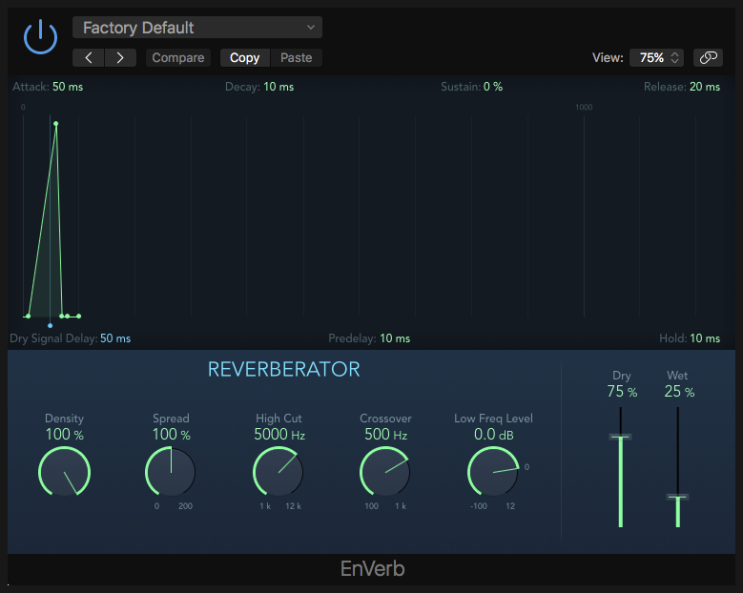Toggle the plugin power bypass button
The width and height of the screenshot is (743, 593).
[40, 37]
